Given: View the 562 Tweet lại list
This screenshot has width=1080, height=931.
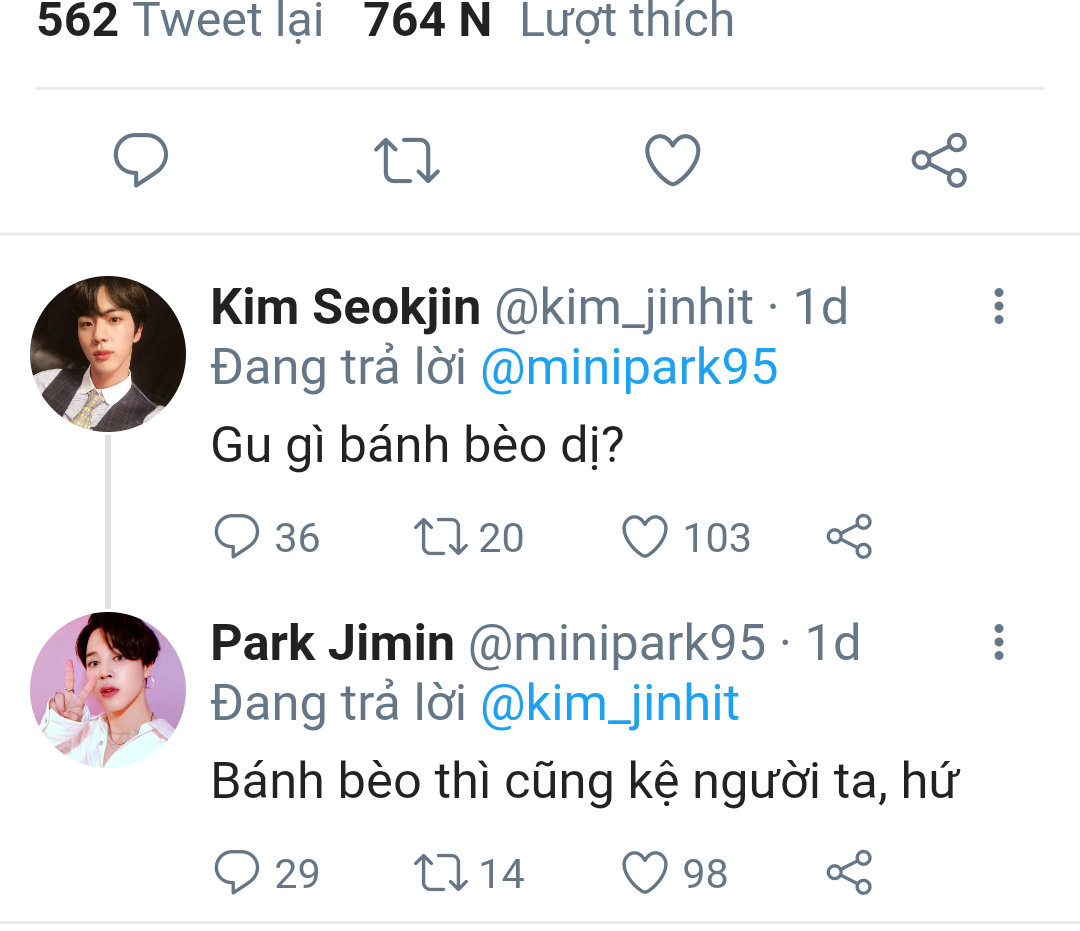Looking at the screenshot, I should tap(180, 20).
